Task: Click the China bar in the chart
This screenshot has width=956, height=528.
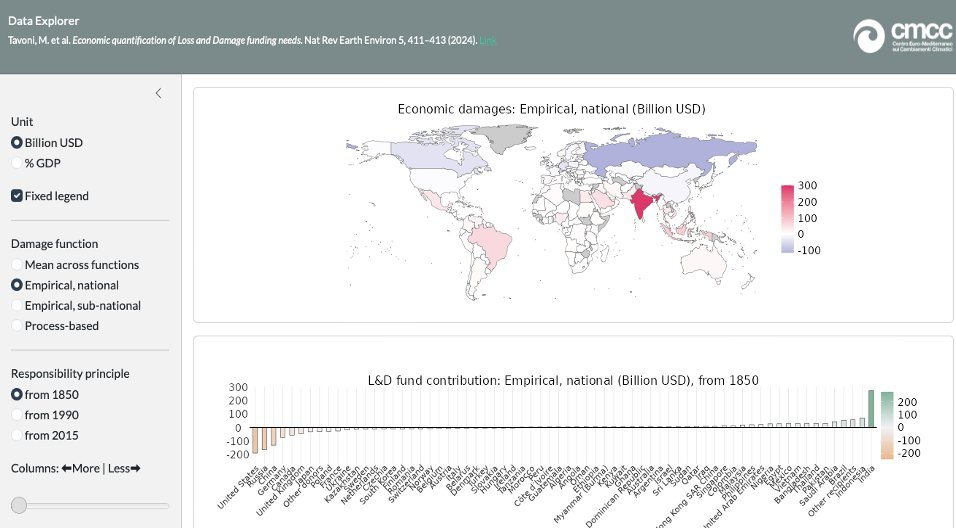Action: [x=273, y=437]
